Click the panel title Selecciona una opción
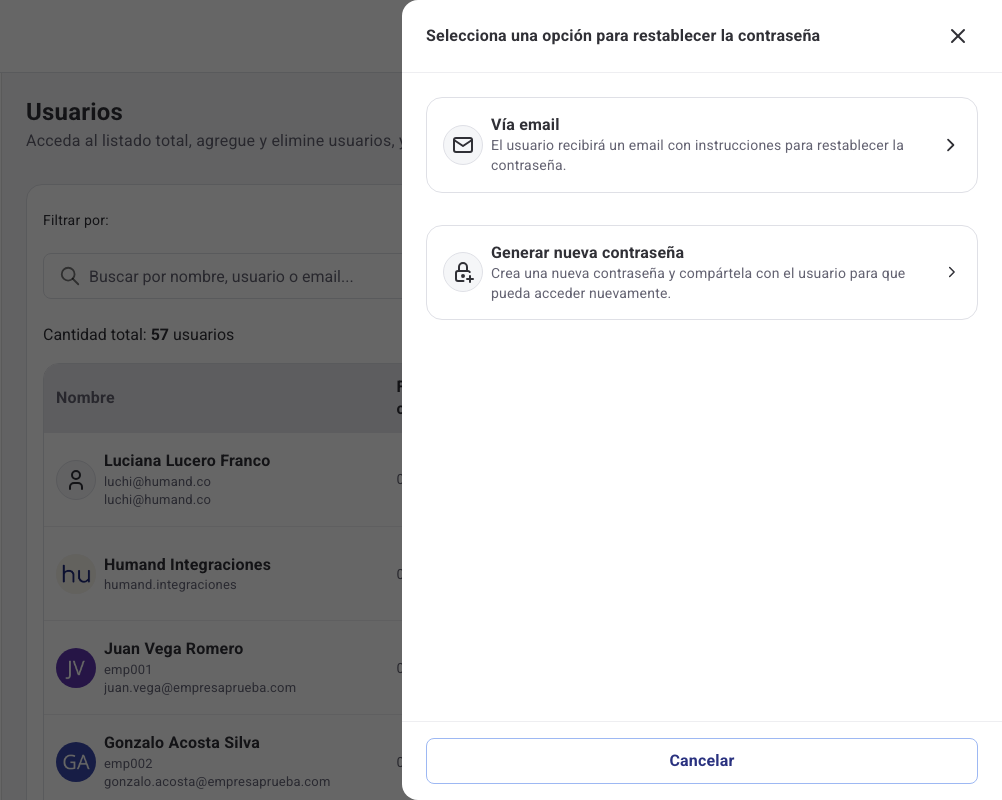The width and height of the screenshot is (1002, 800). click(622, 36)
